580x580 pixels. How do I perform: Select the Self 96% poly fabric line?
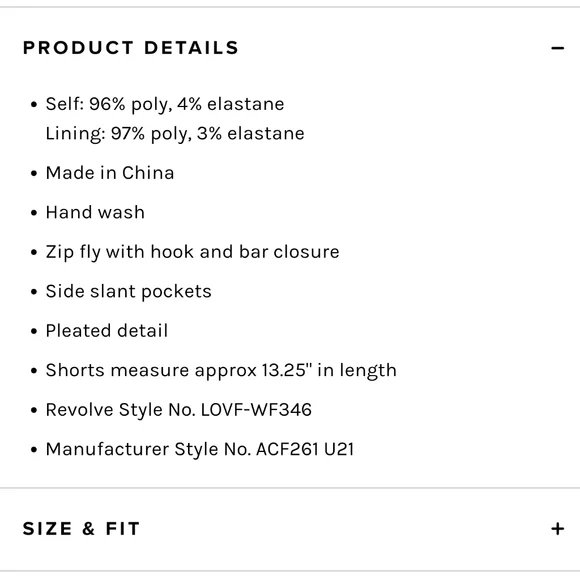165,104
